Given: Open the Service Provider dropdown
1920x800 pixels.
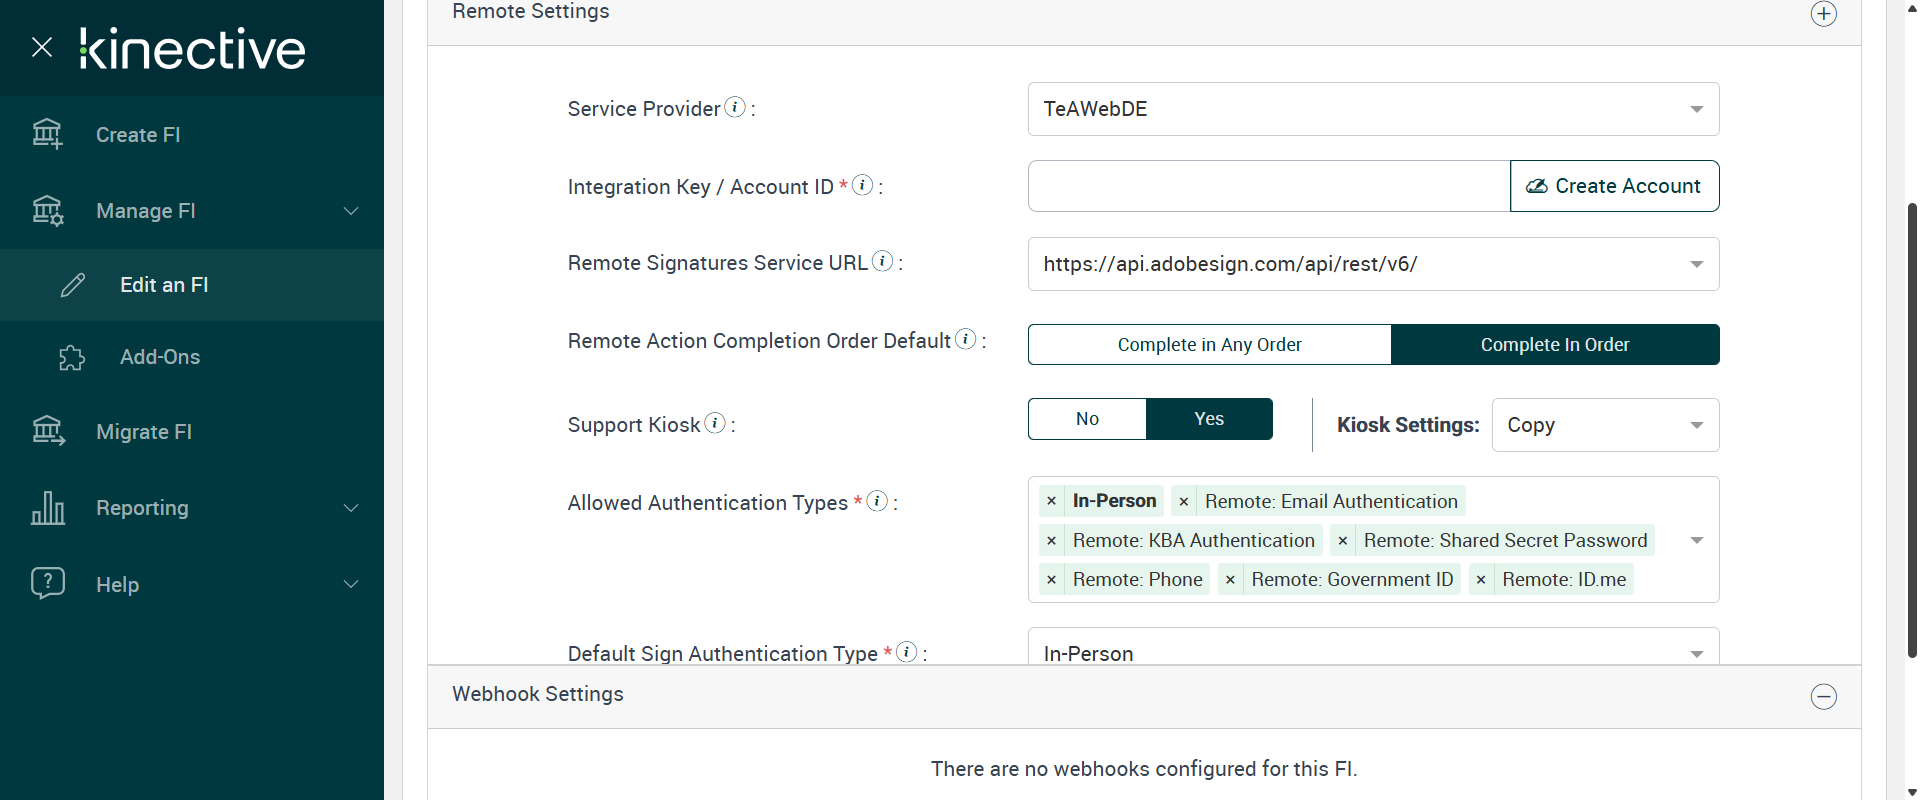Looking at the screenshot, I should click(x=1373, y=109).
